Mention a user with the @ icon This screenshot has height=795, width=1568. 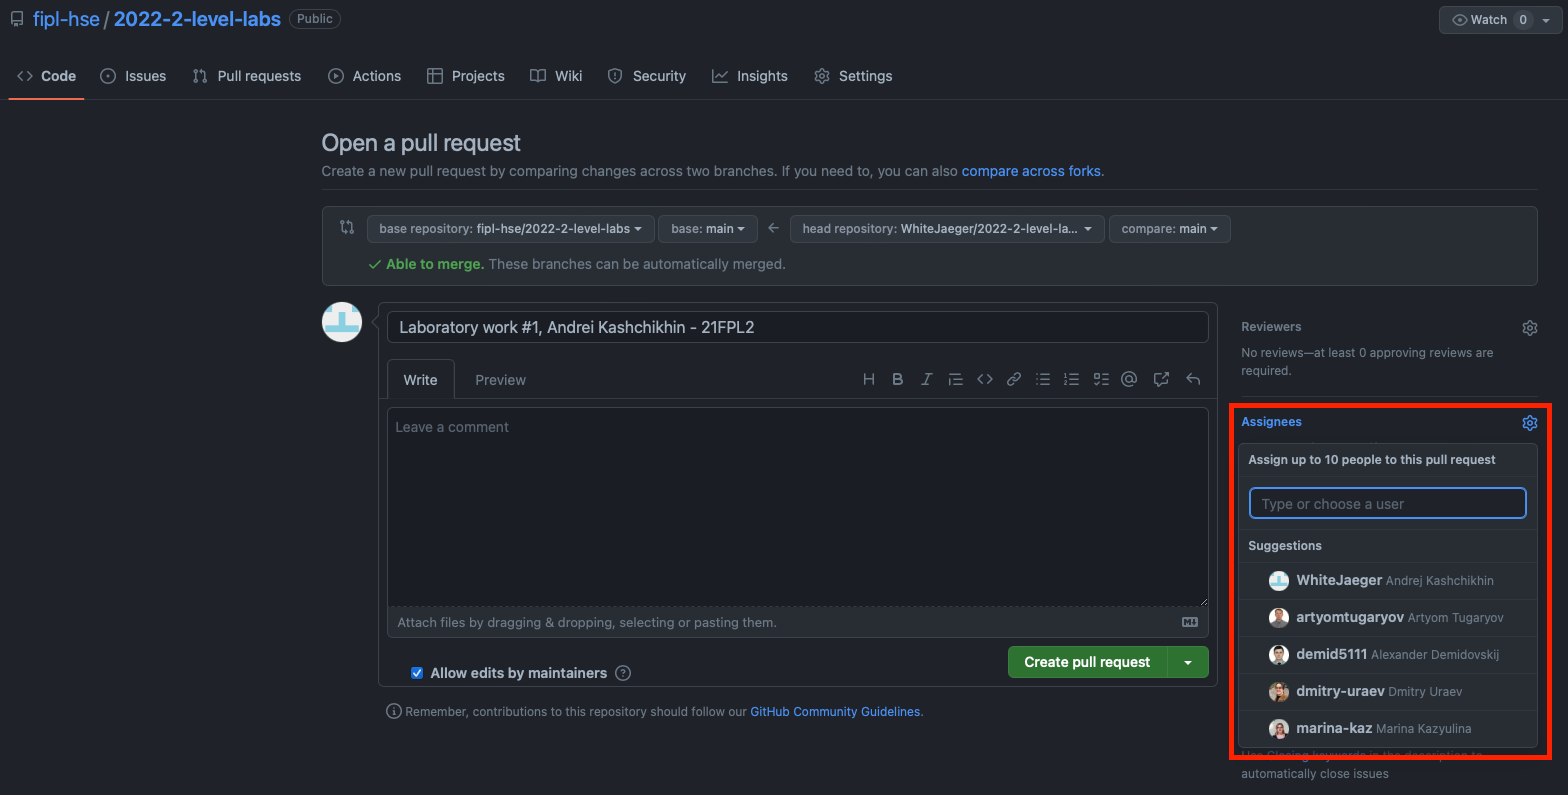coord(1130,379)
